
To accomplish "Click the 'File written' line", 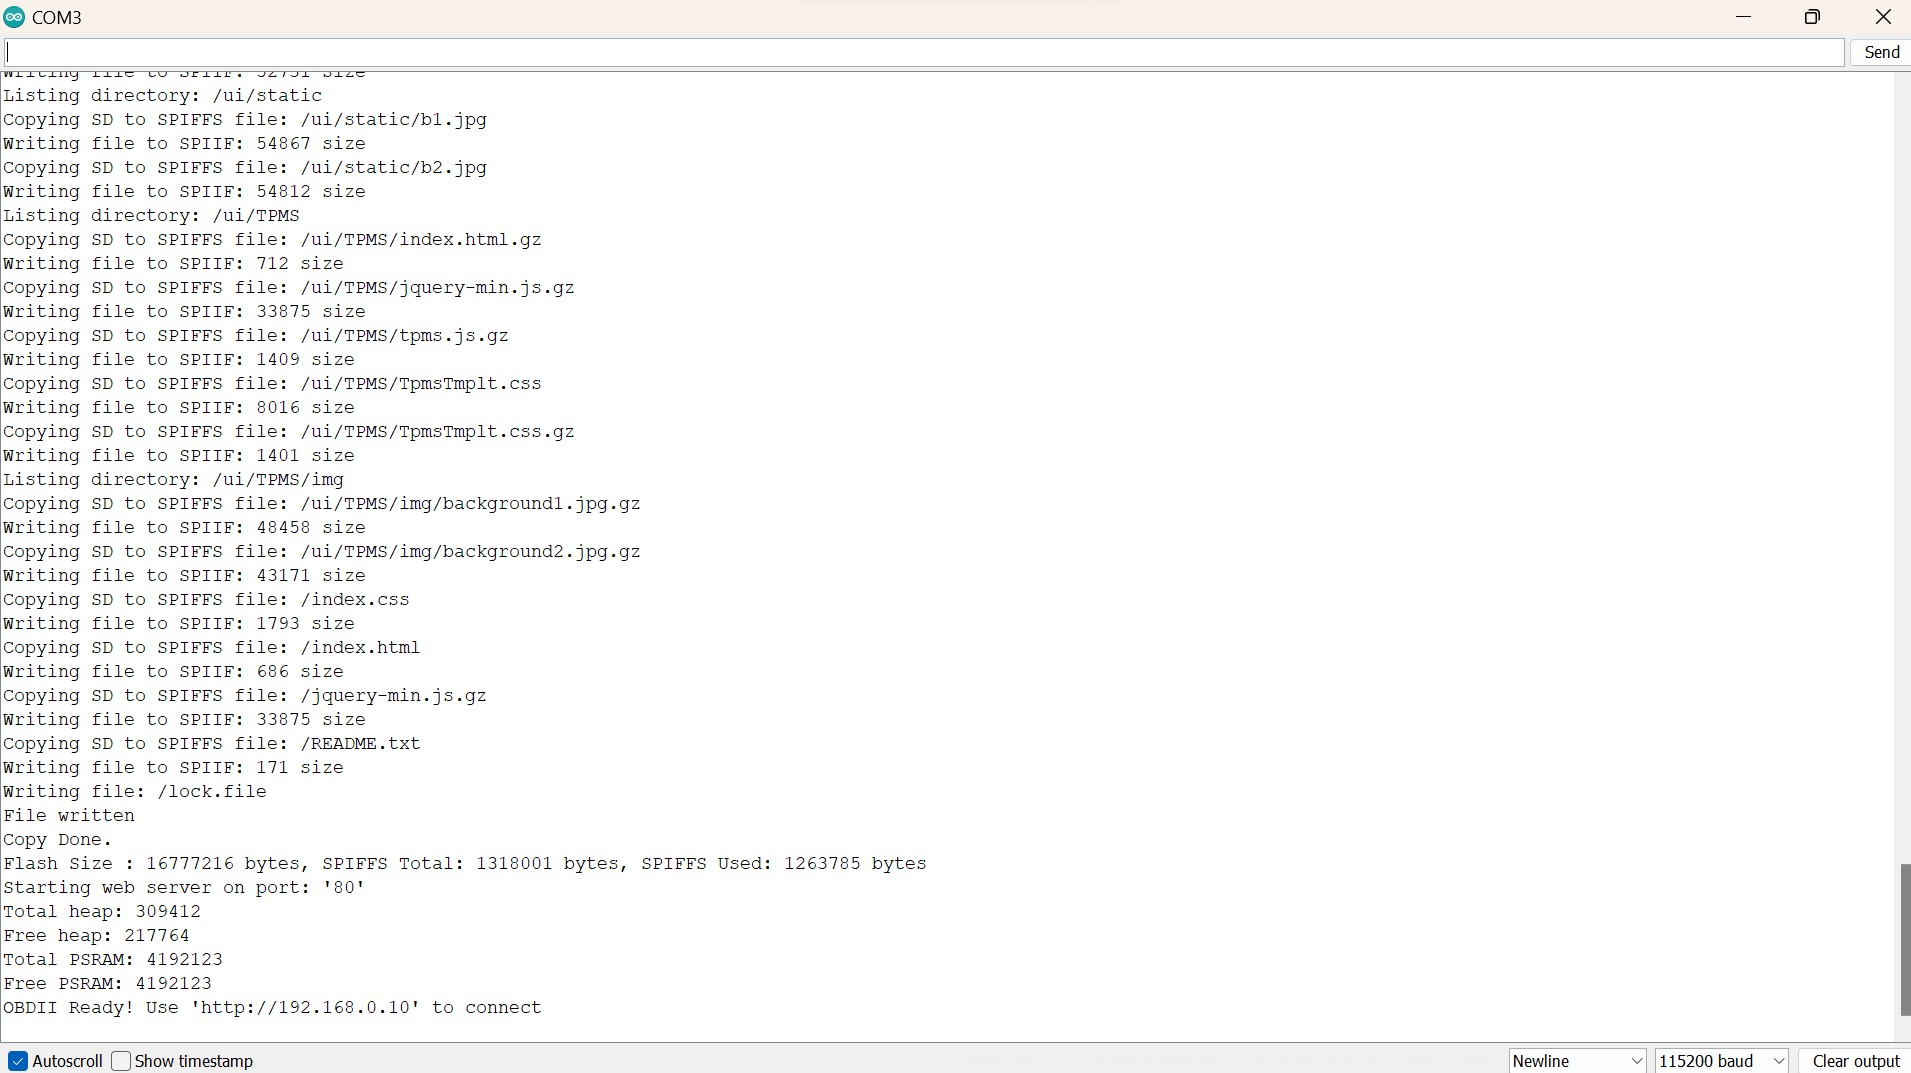I will 69,816.
